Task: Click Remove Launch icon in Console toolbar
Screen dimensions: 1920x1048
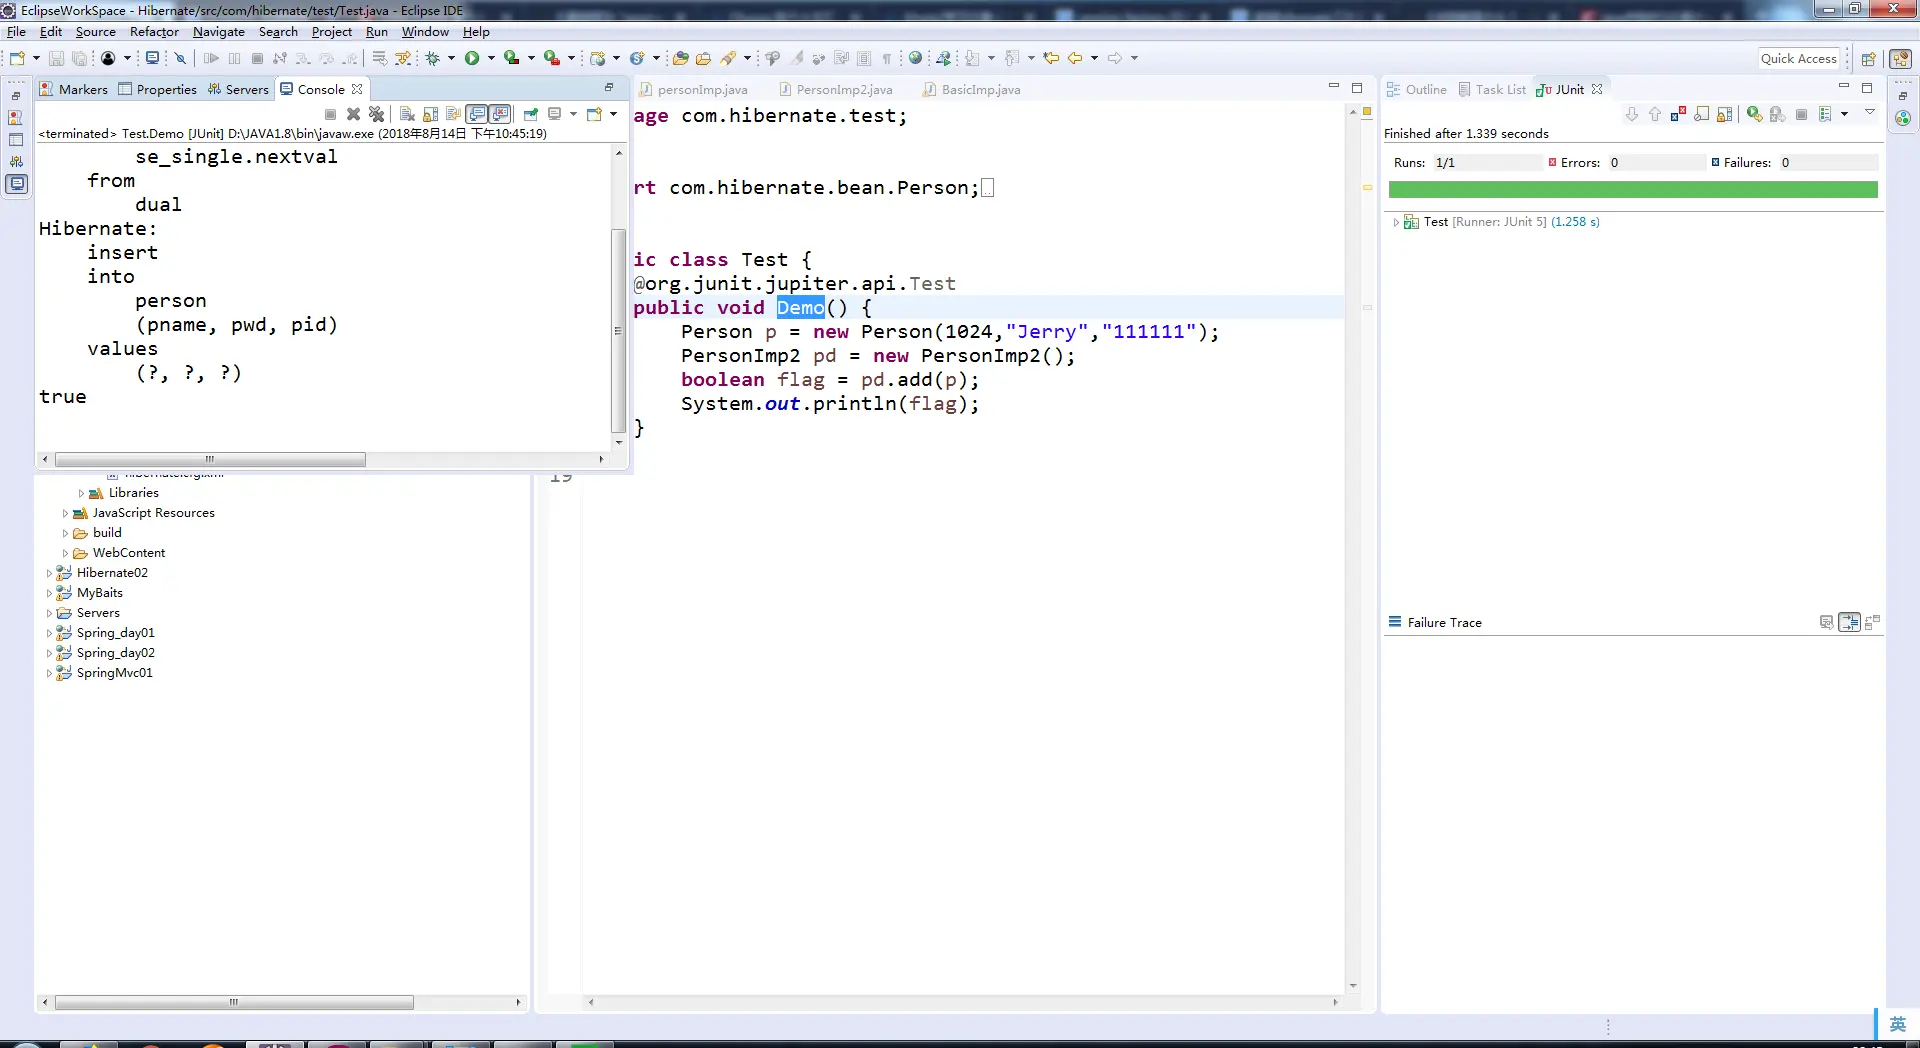Action: [353, 114]
